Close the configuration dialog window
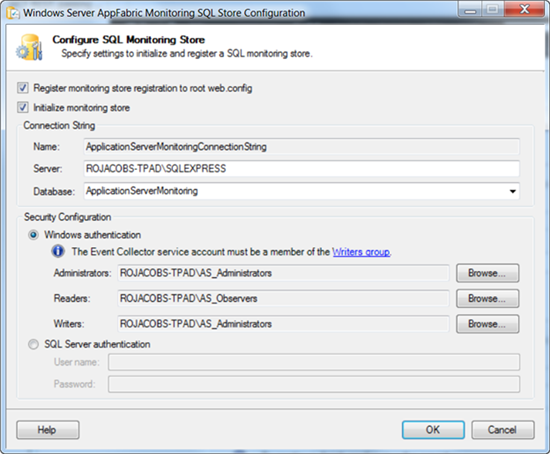The height and width of the screenshot is (454, 550). click(x=524, y=9)
